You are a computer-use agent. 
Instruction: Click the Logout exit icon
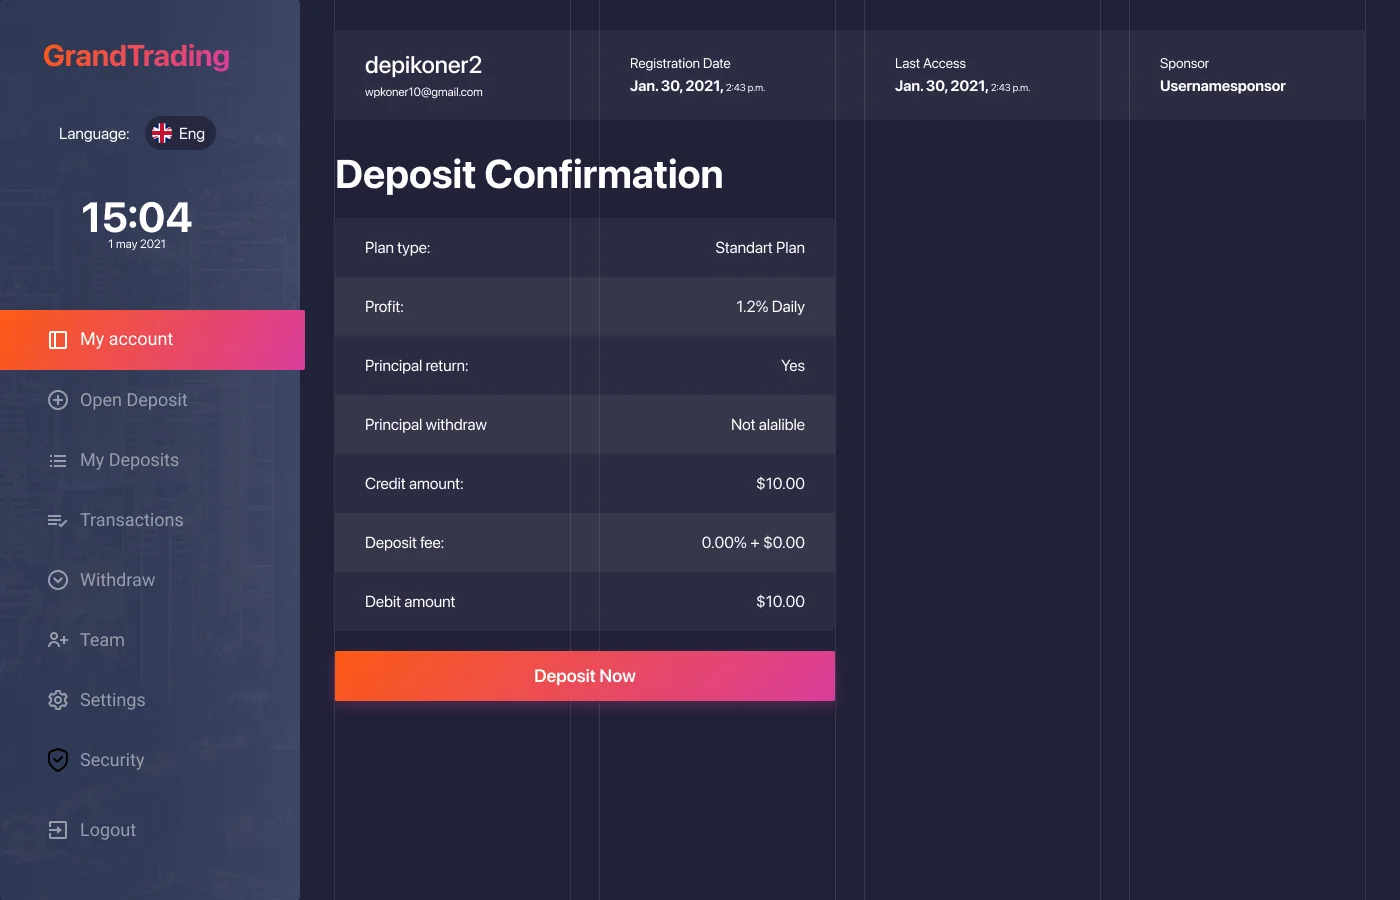[x=58, y=830]
